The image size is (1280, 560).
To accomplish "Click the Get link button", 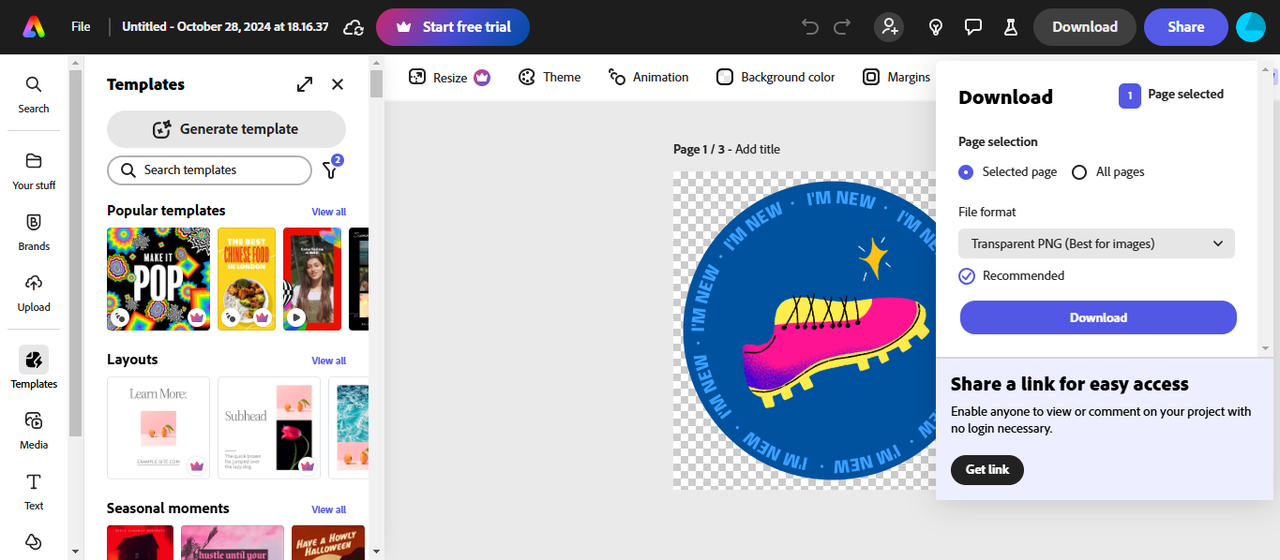I will 987,470.
